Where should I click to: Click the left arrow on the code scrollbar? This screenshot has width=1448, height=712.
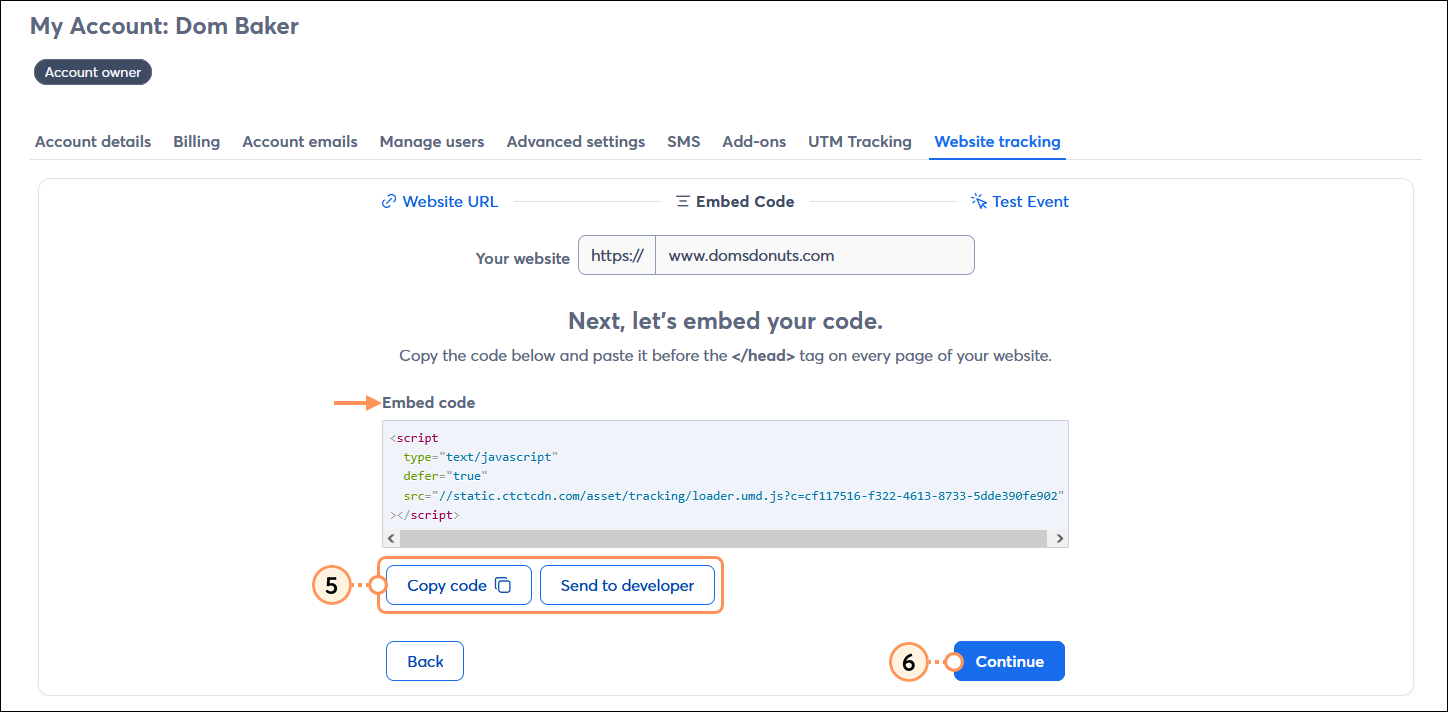pos(390,538)
